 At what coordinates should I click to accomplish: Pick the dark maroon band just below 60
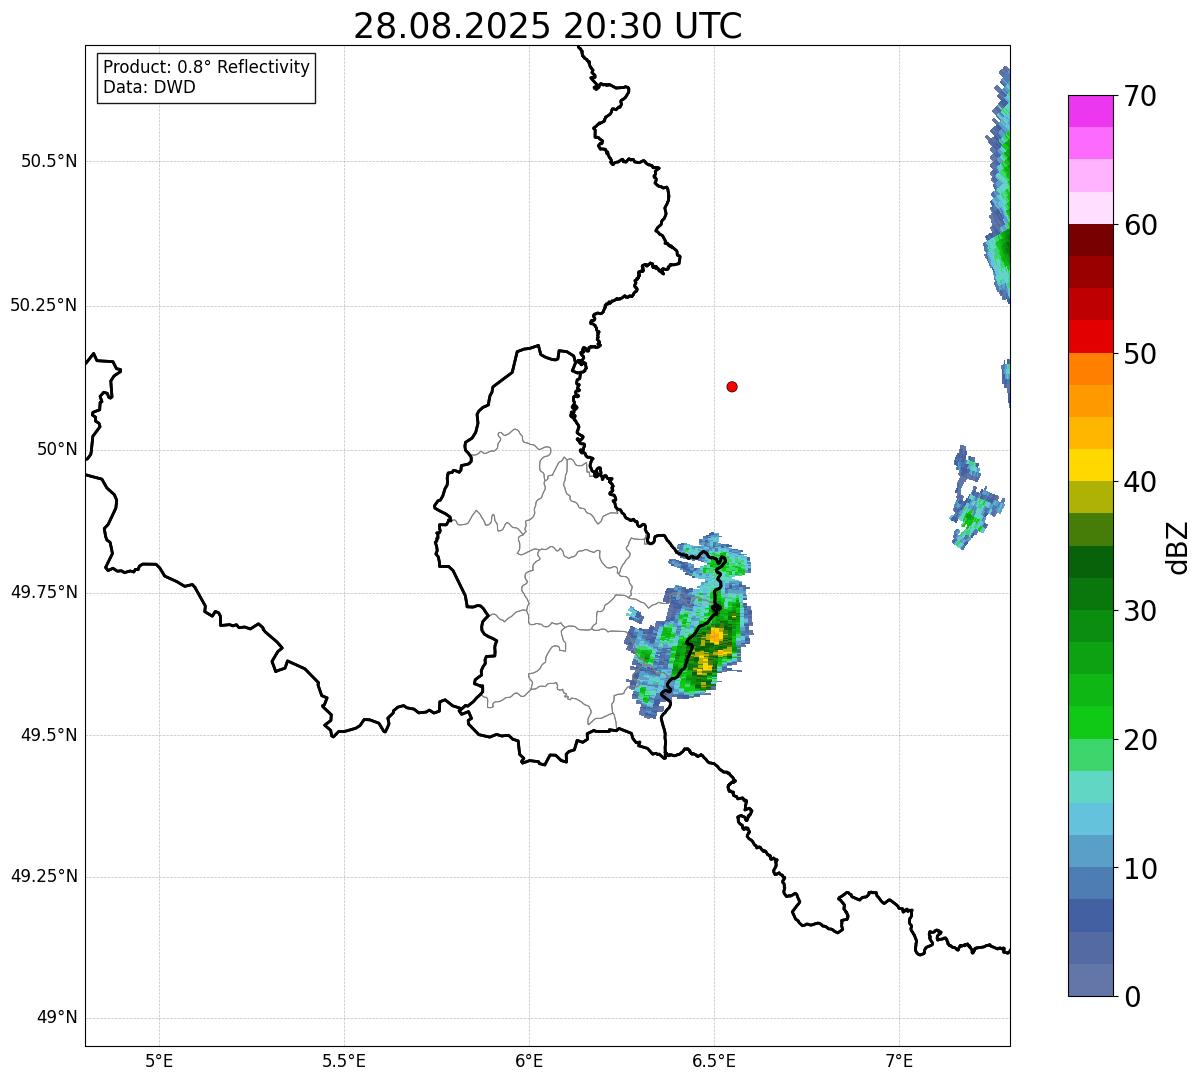click(1090, 240)
